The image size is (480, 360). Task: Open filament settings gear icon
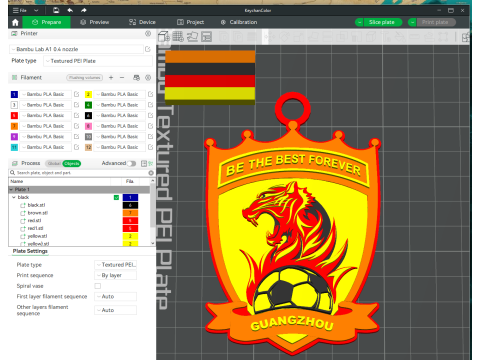point(148,78)
